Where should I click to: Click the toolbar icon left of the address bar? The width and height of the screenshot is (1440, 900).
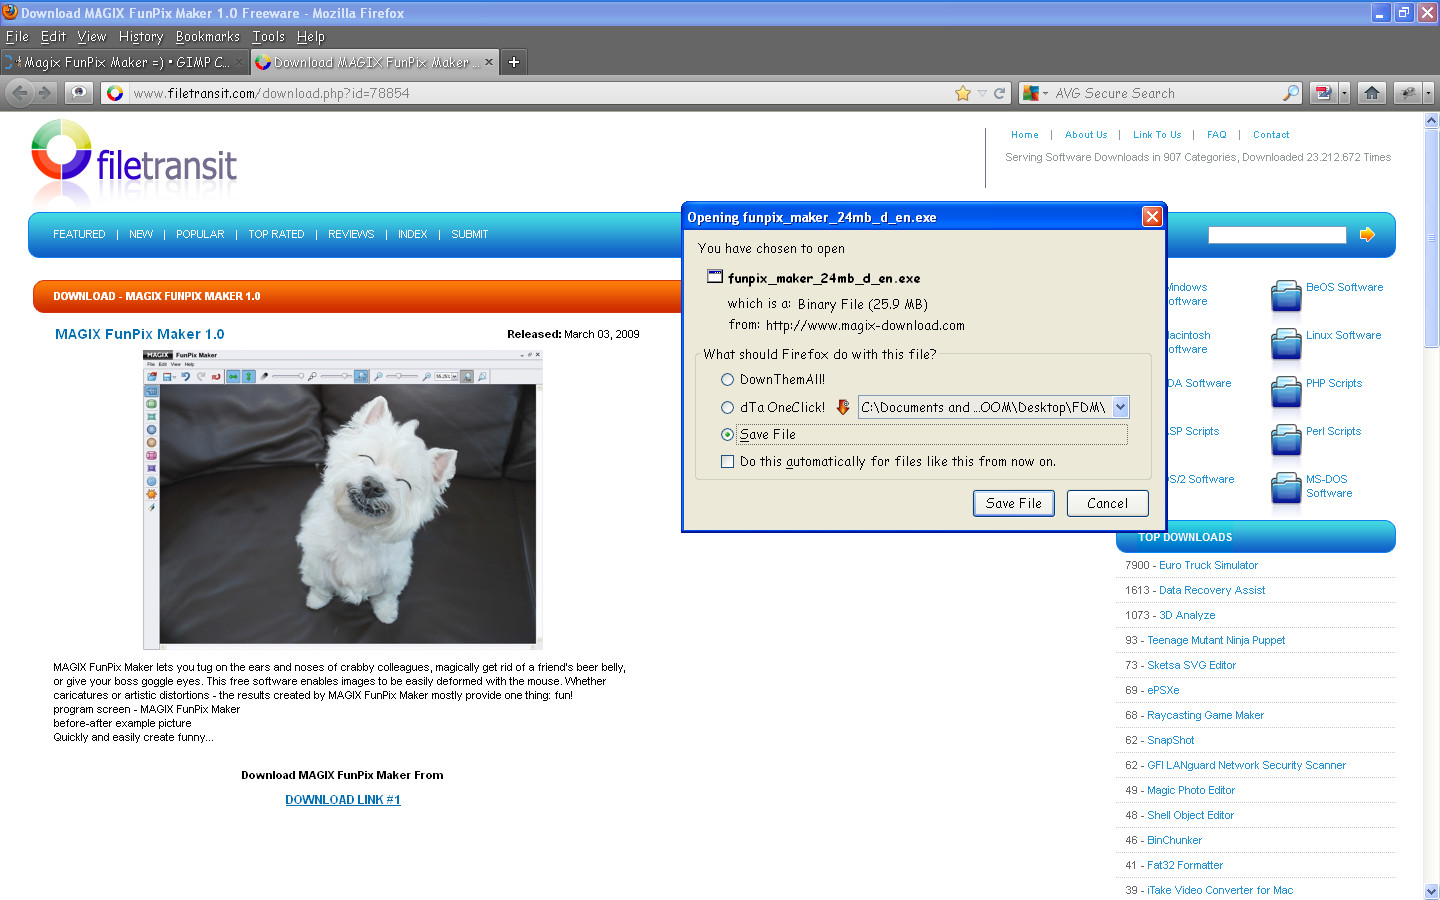(78, 93)
